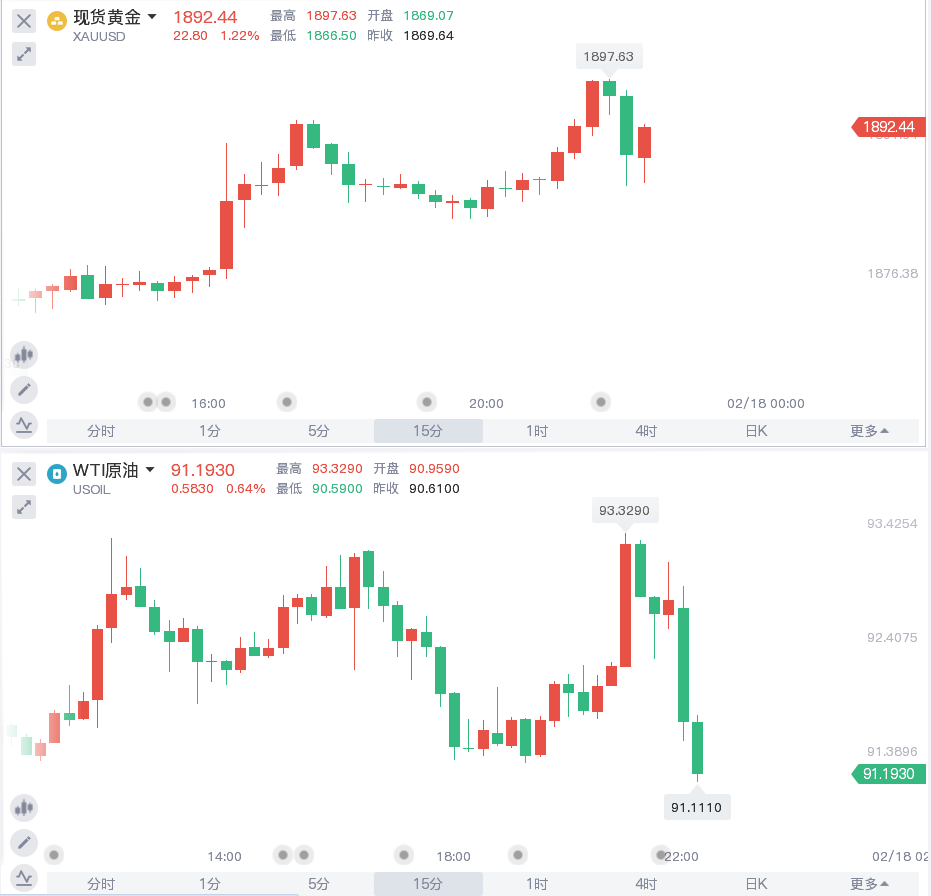This screenshot has height=896, width=931.
Task: Switch gold chart to 日K timeframe
Action: (x=756, y=431)
